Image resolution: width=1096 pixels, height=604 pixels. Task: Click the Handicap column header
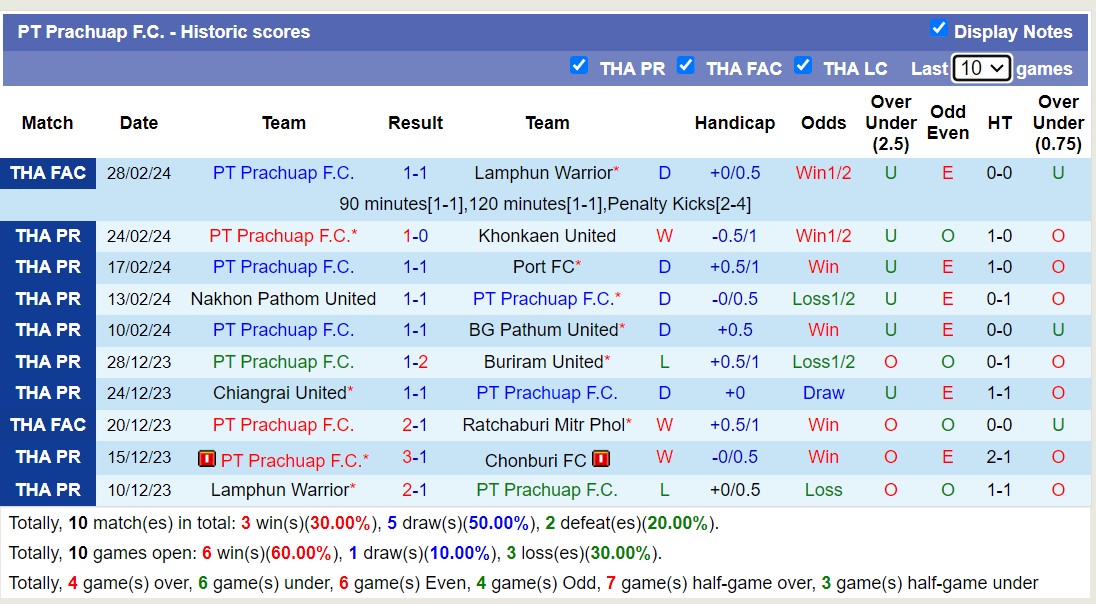734,123
